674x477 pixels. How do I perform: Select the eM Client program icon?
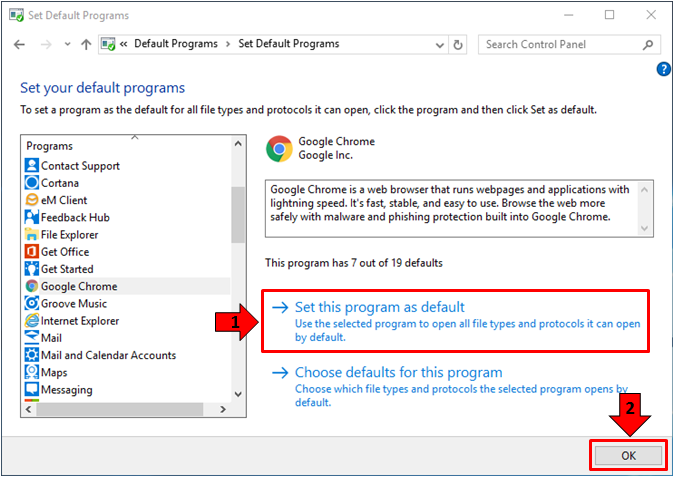pos(32,200)
